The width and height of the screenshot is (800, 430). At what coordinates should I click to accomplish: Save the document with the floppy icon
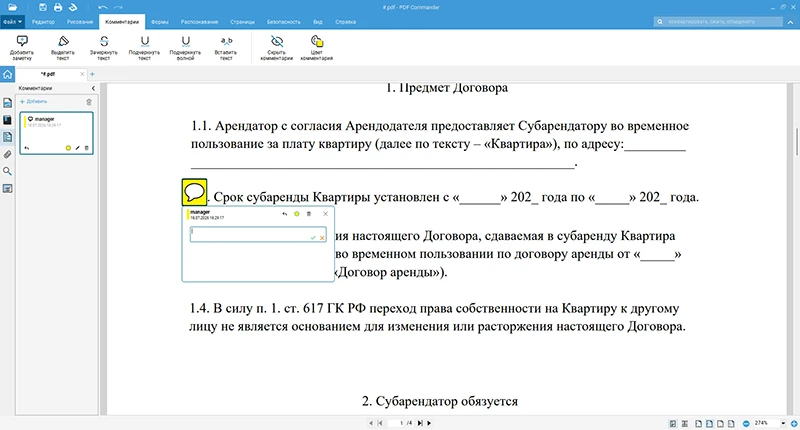tap(43, 7)
